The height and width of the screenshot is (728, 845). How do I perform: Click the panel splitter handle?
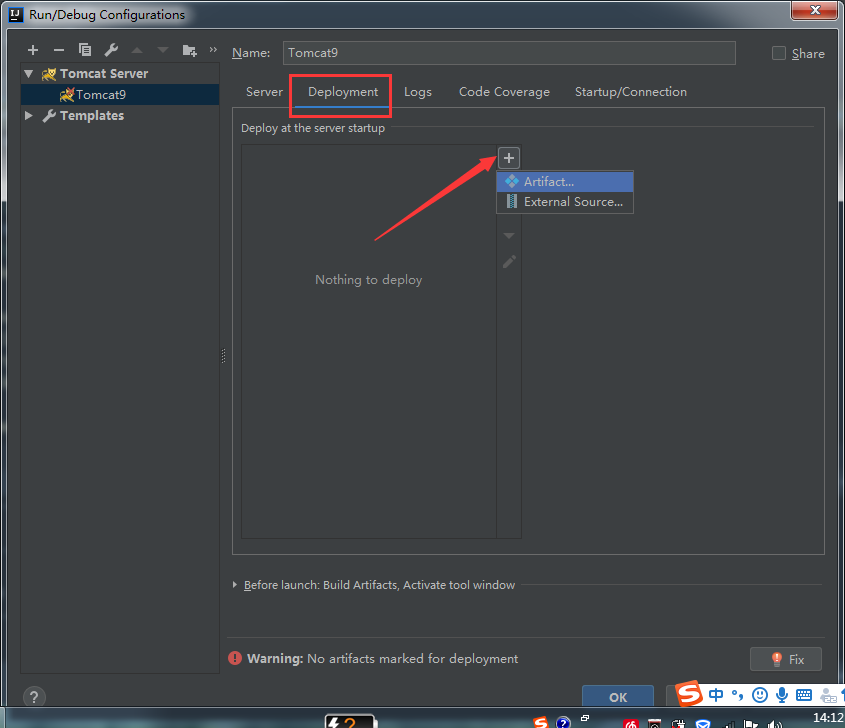point(223,356)
